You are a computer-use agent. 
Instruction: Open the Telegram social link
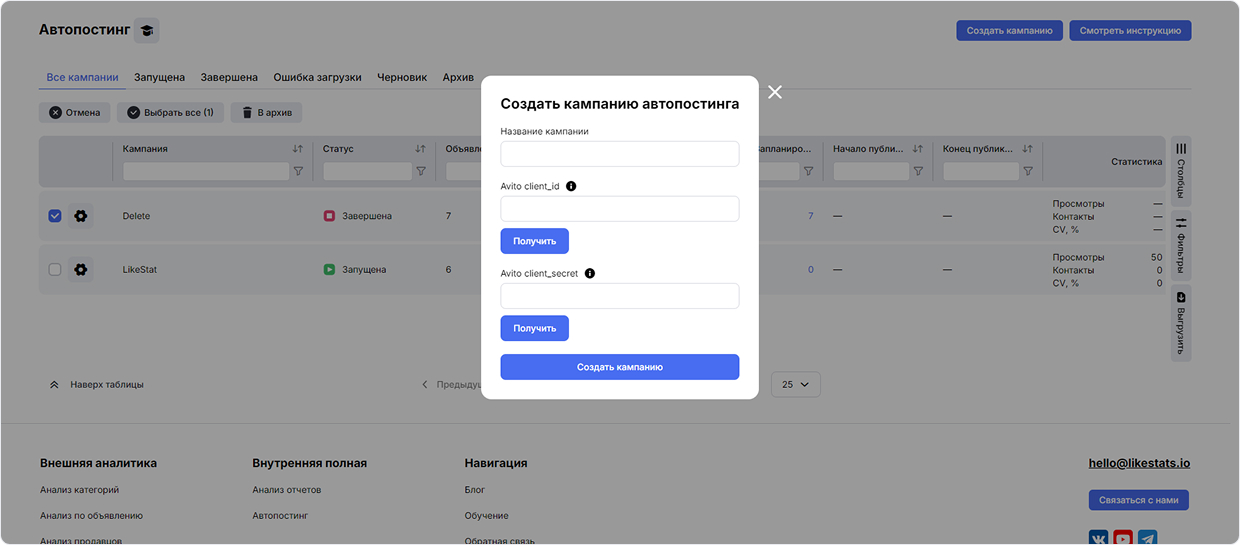point(1147,538)
